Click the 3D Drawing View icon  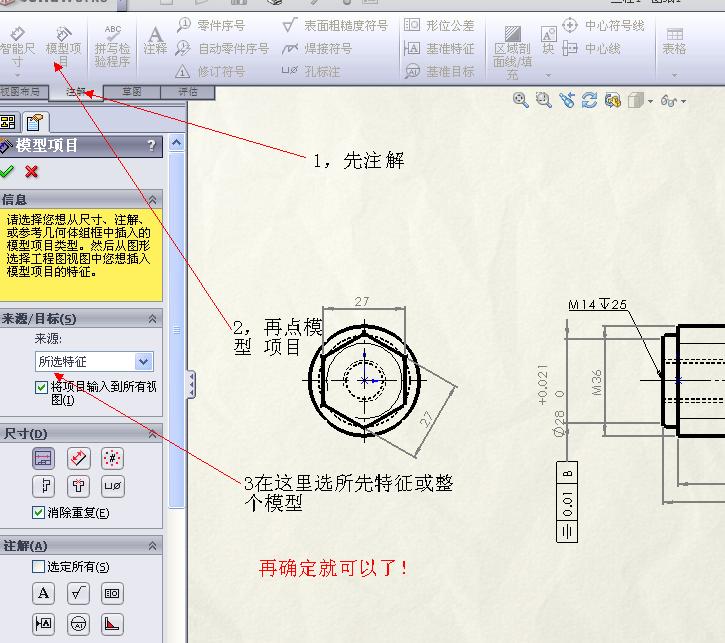tap(613, 100)
